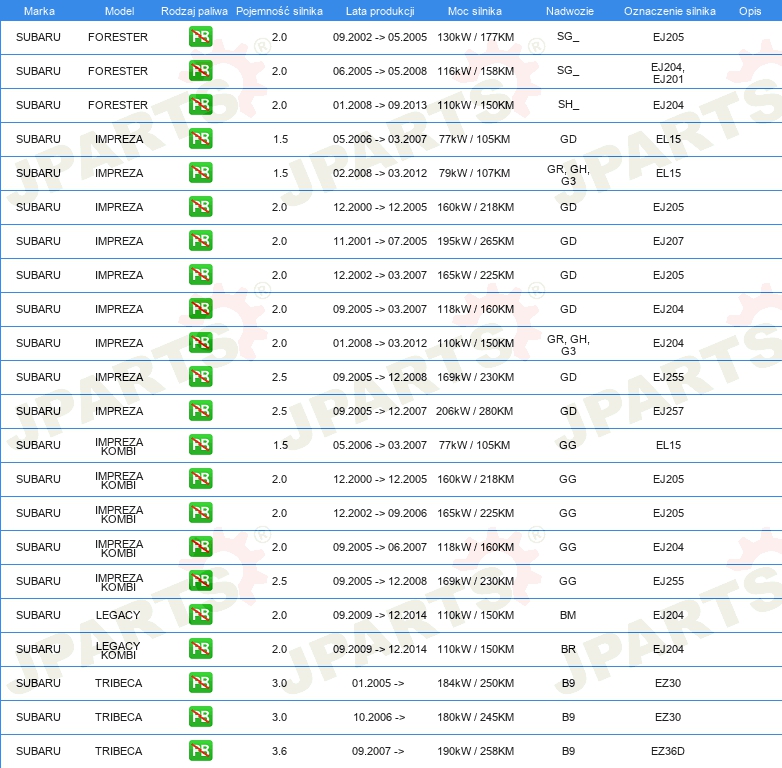This screenshot has height=768, width=782.
Task: Click the power value 130kW / 177KM
Action: tap(476, 37)
